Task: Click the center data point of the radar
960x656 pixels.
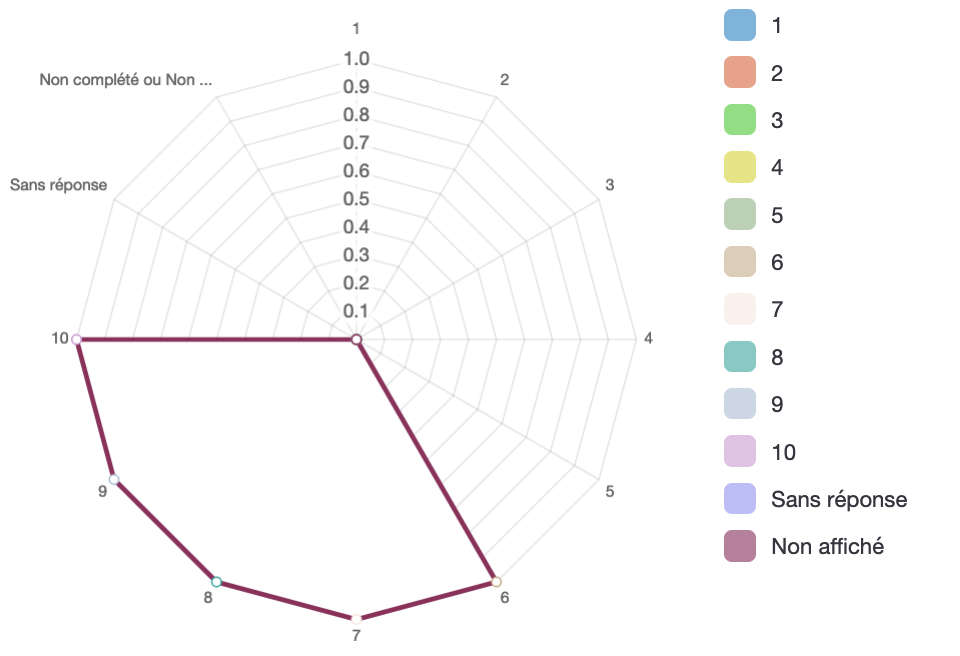Action: click(x=356, y=339)
